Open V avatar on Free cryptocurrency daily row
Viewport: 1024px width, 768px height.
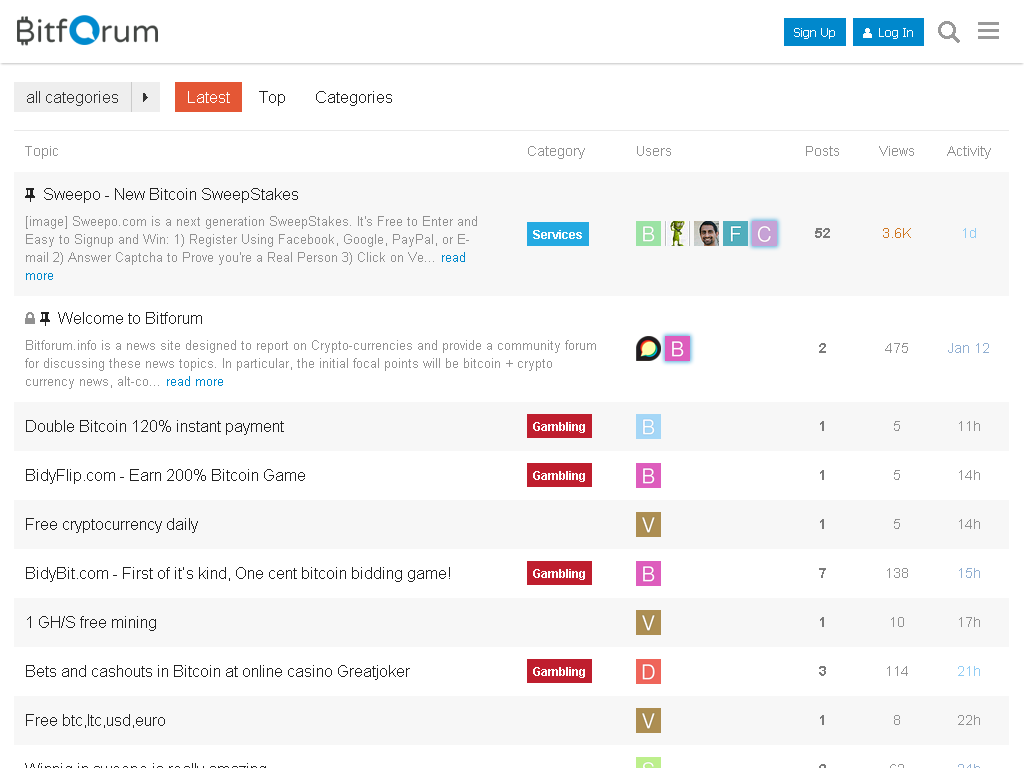coord(648,524)
